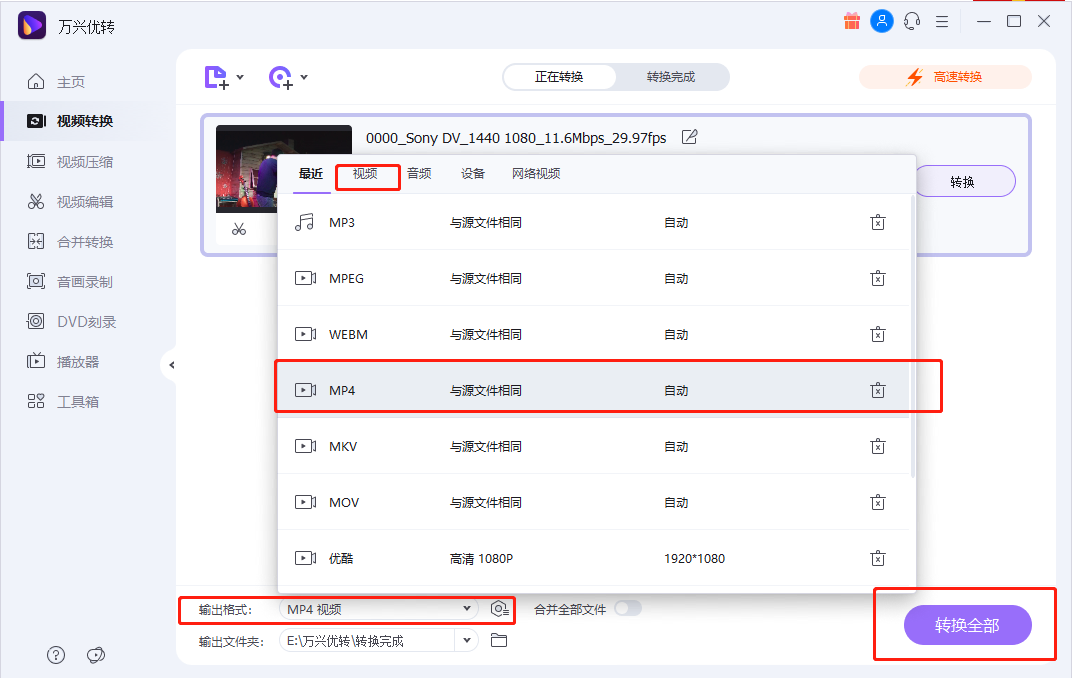This screenshot has height=678, width=1072.
Task: Click the 转换全部 button
Action: click(x=966, y=625)
